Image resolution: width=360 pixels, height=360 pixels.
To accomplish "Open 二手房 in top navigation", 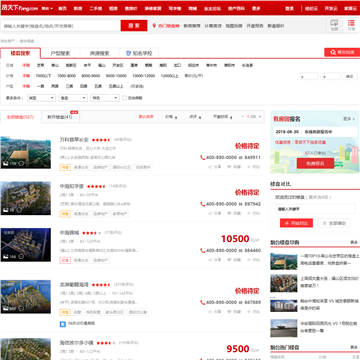I will pos(96,8).
